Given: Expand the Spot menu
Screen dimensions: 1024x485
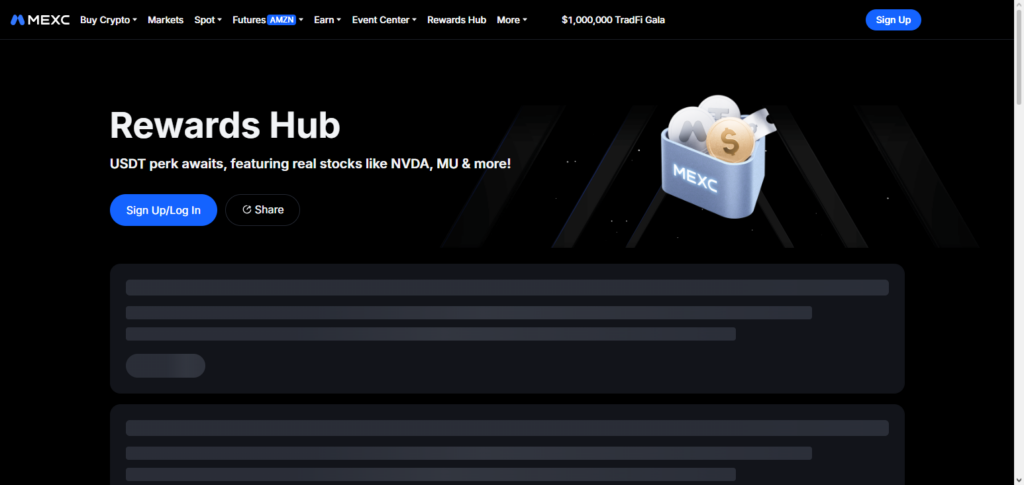Looking at the screenshot, I should [208, 20].
